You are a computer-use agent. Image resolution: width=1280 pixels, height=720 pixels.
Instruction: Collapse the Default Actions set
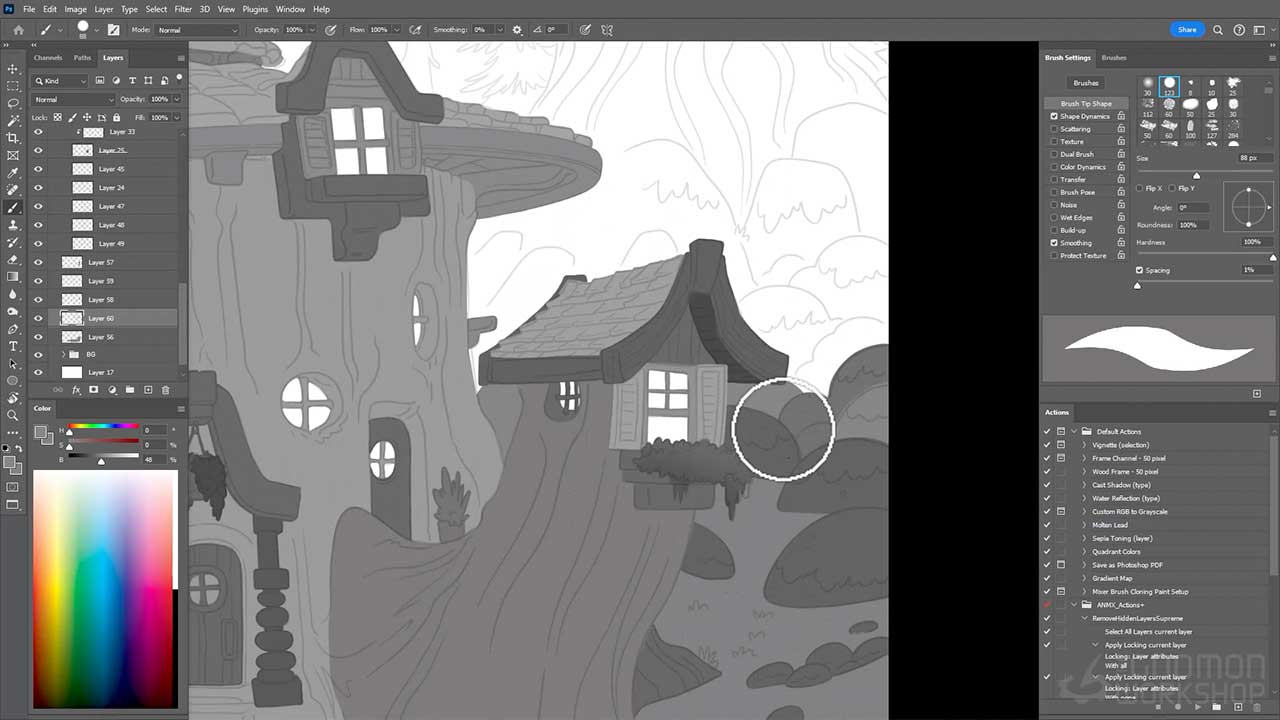(x=1076, y=431)
